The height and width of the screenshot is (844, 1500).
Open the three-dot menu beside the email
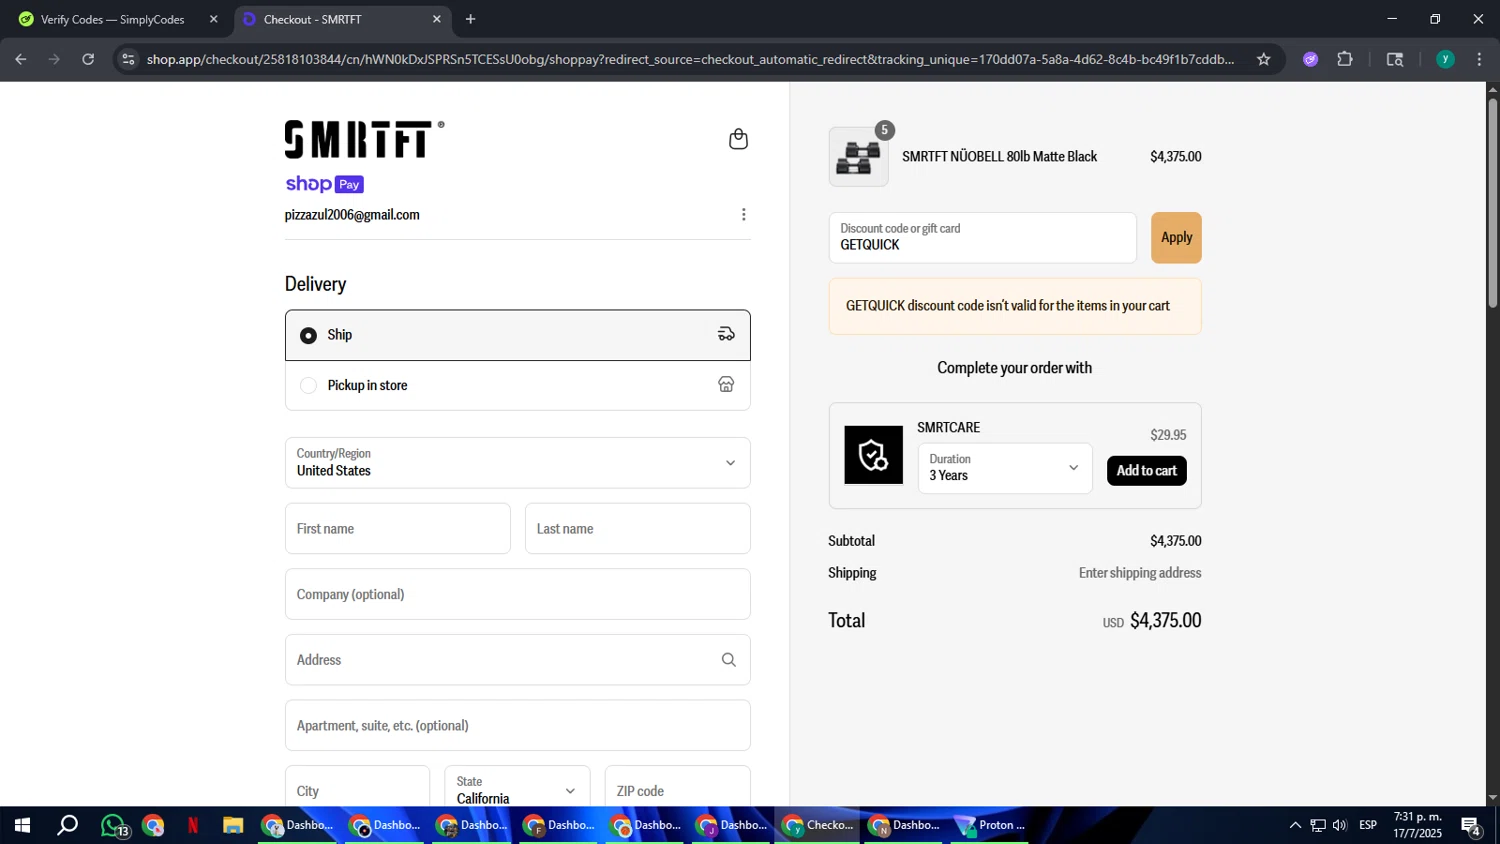pyautogui.click(x=743, y=215)
